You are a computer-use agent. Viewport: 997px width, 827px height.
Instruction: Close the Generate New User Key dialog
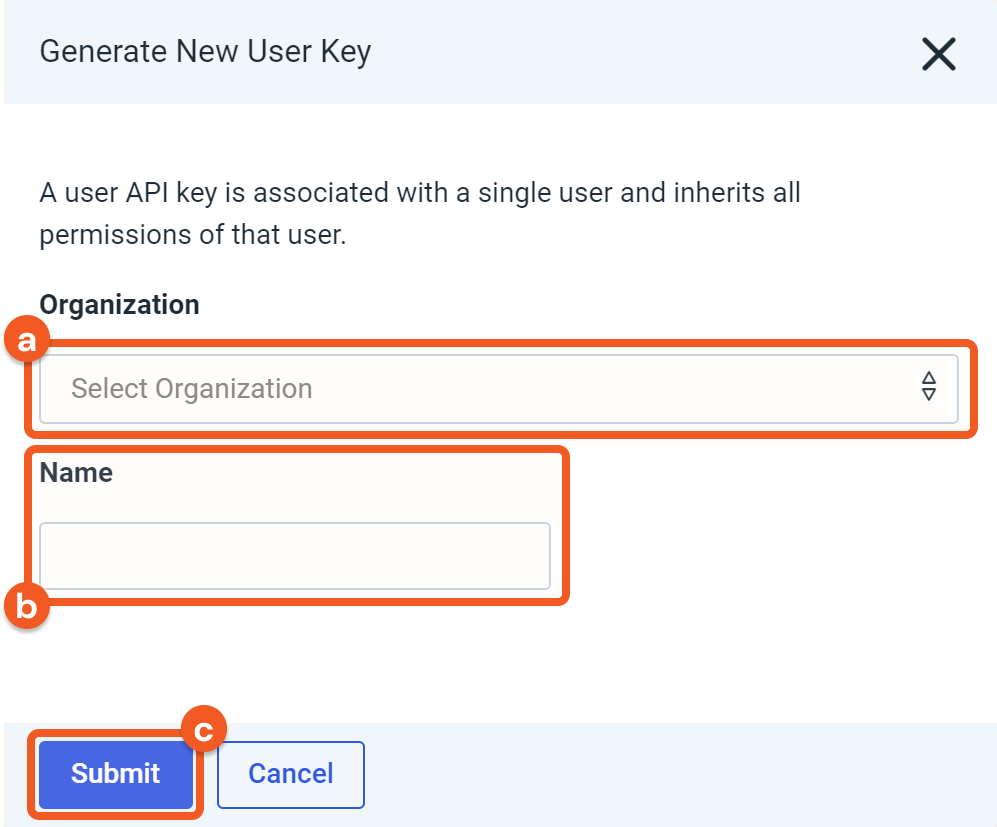click(x=938, y=54)
